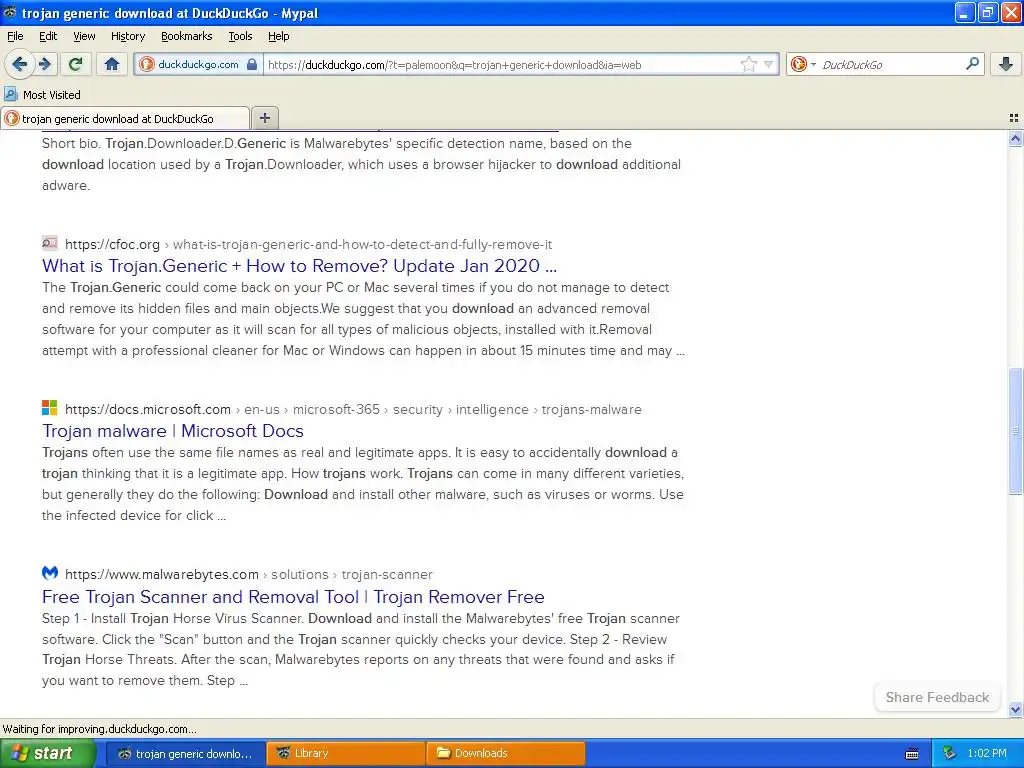Go back with the Back arrow
This screenshot has width=1024, height=768.
19,64
